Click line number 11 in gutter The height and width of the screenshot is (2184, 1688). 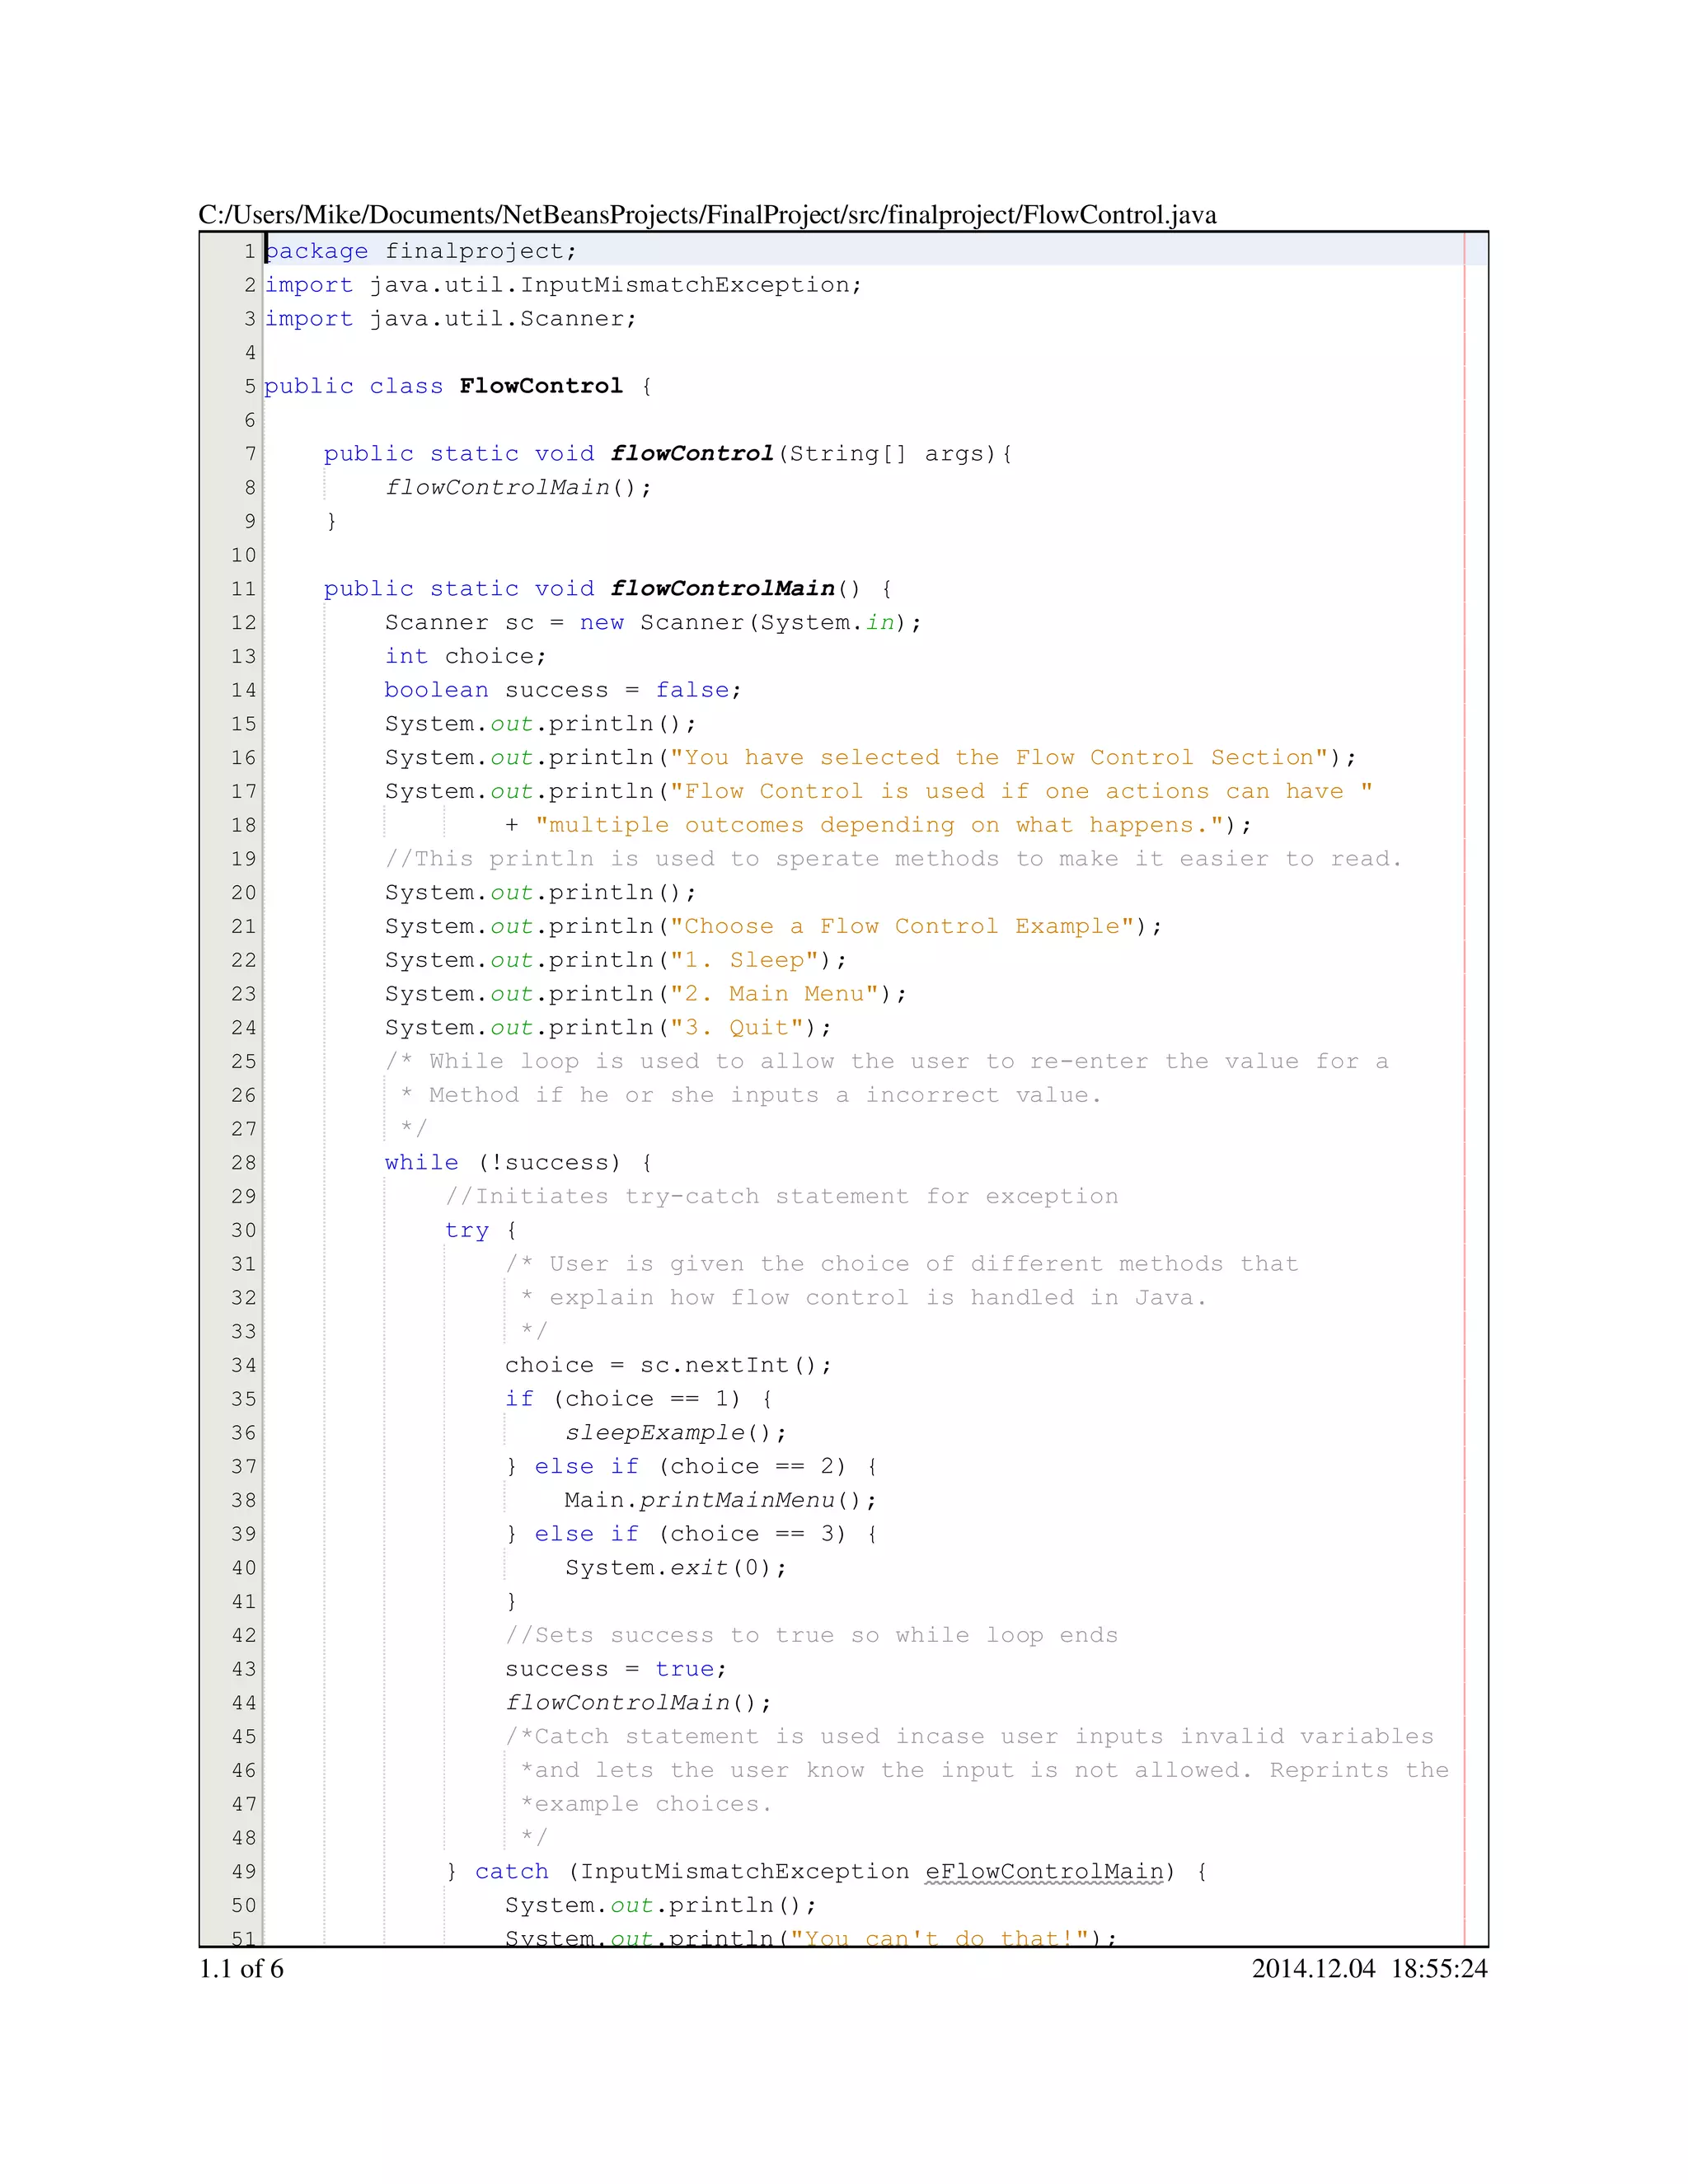(244, 589)
